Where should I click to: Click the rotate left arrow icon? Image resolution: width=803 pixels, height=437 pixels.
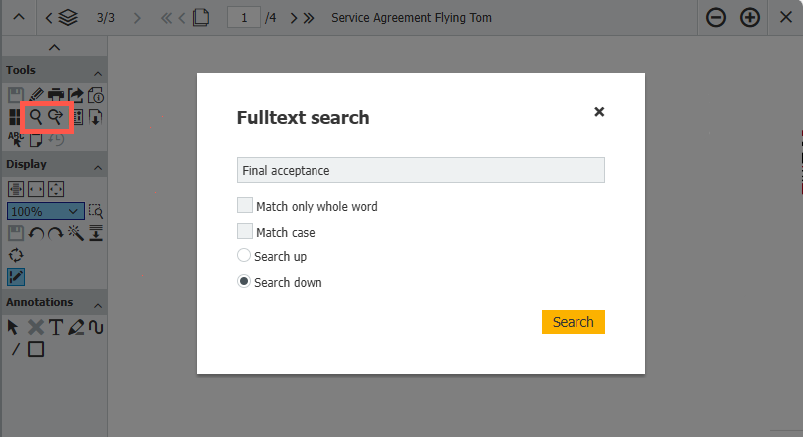[x=36, y=233]
